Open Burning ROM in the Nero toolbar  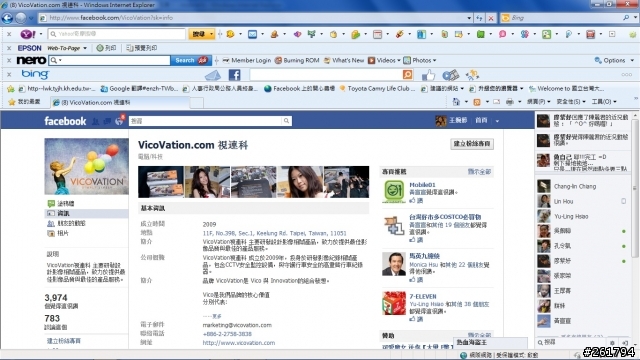297,60
